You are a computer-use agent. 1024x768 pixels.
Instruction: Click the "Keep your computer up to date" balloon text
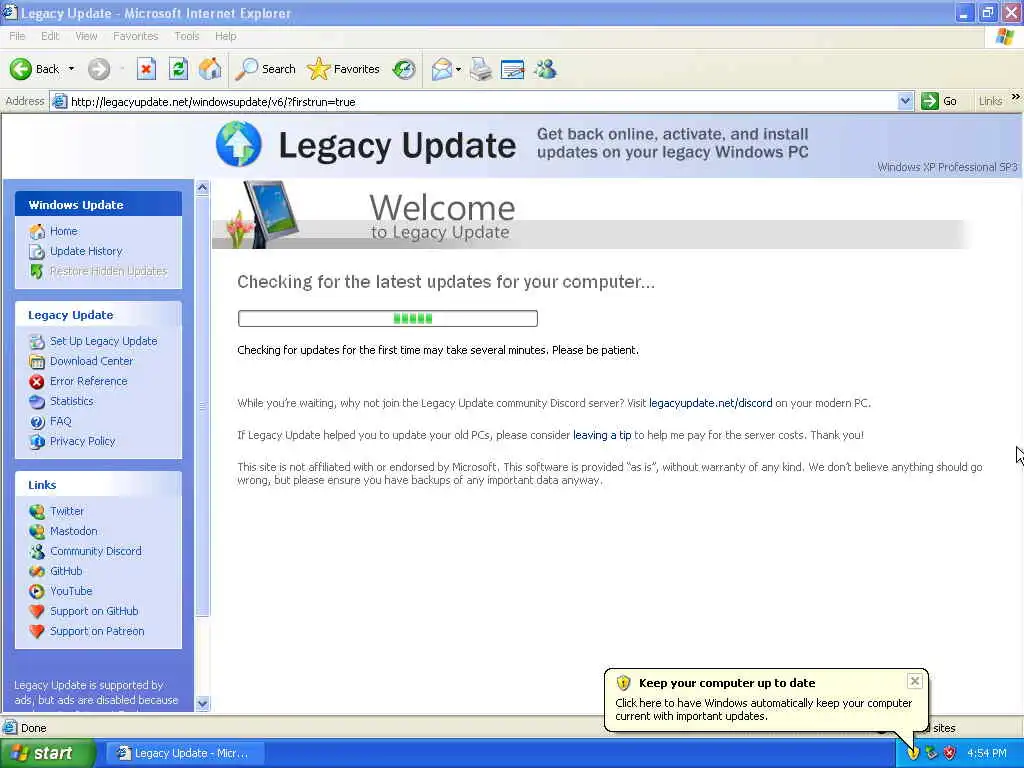pyautogui.click(x=727, y=683)
